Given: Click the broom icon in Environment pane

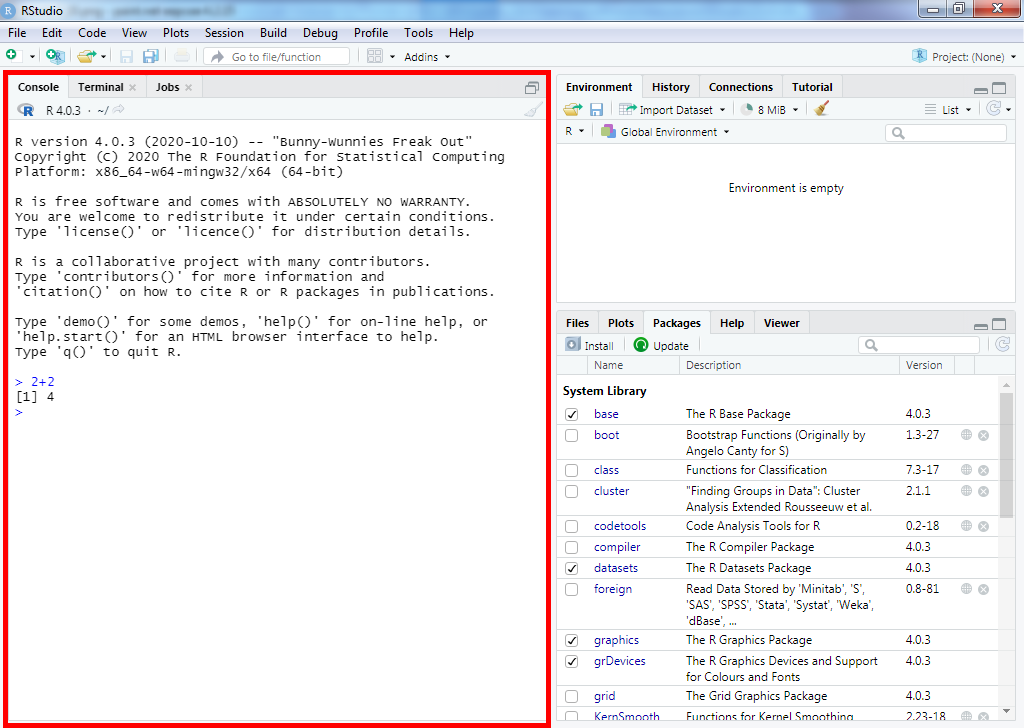Looking at the screenshot, I should coord(822,109).
